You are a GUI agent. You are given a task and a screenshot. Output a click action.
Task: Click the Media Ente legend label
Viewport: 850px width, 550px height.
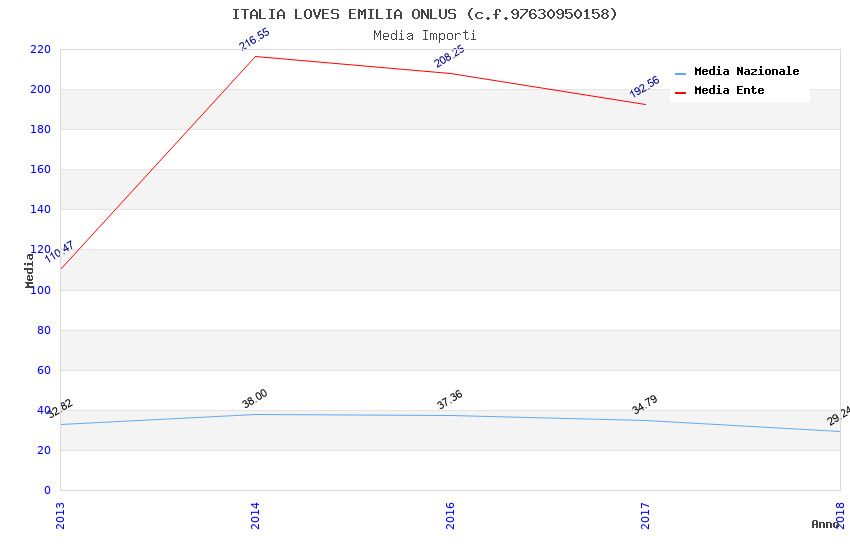pos(729,90)
